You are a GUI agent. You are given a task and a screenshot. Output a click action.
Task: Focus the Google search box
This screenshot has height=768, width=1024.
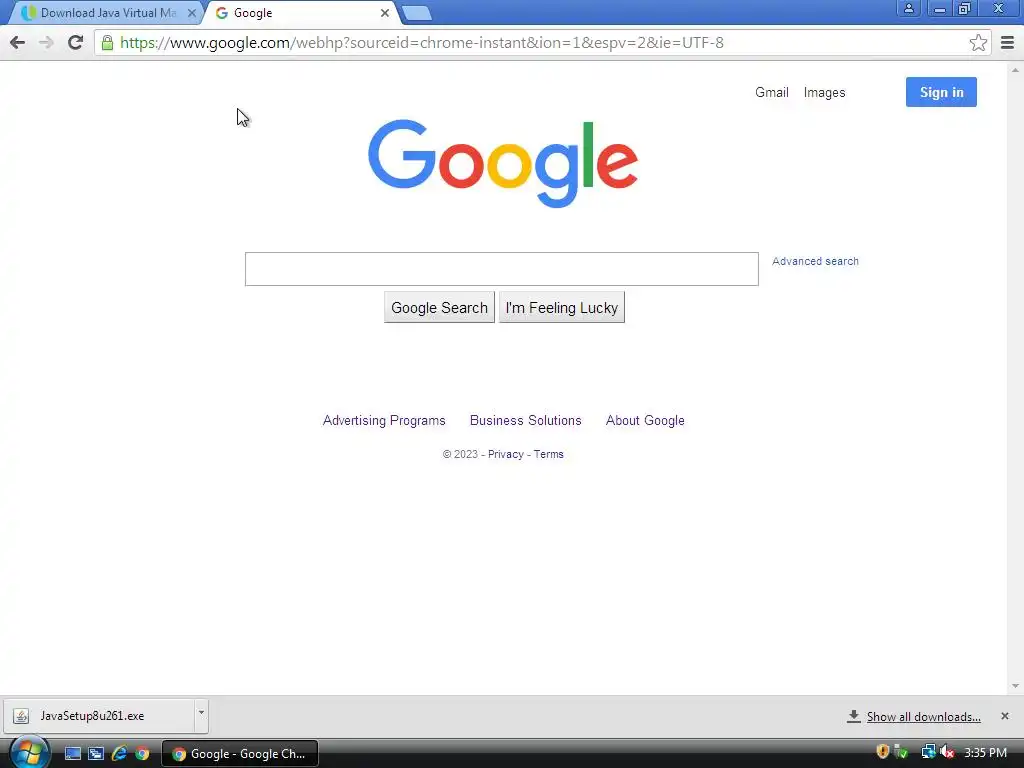[502, 269]
